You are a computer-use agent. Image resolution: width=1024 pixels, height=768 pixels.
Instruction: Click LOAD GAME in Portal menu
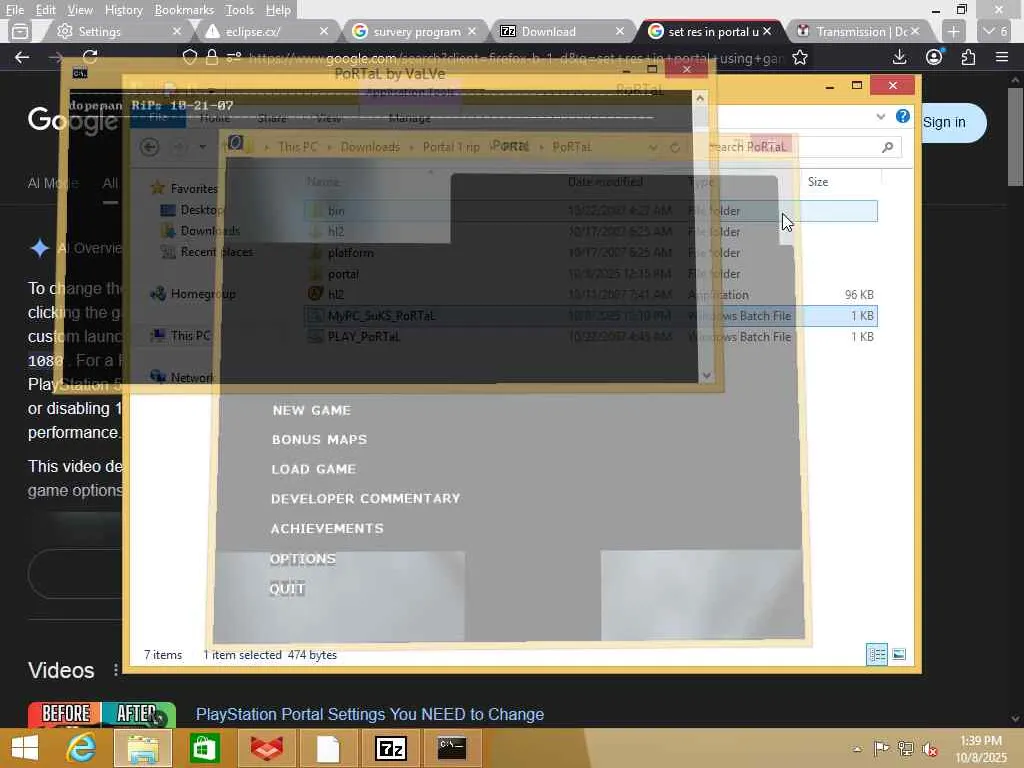click(x=313, y=469)
